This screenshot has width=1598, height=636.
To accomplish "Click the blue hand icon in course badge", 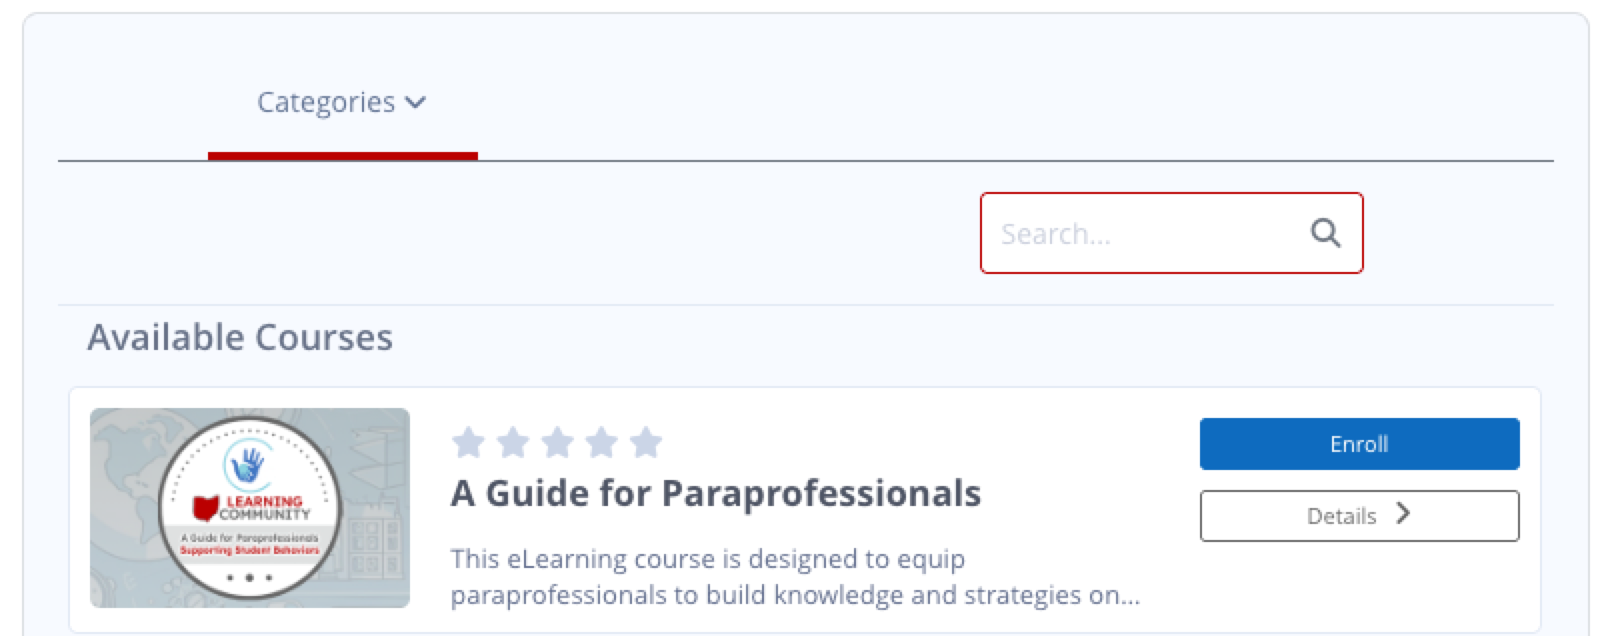I will [247, 464].
